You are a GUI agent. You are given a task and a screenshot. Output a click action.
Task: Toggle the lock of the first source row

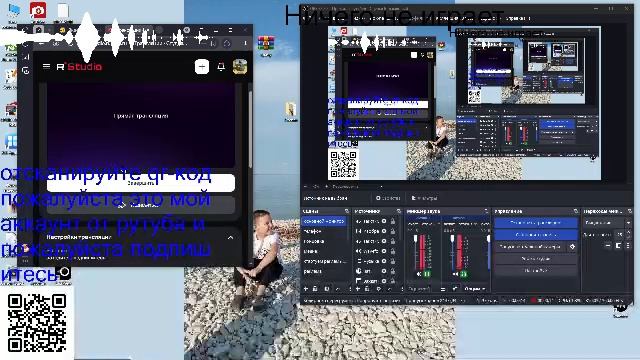tap(393, 221)
